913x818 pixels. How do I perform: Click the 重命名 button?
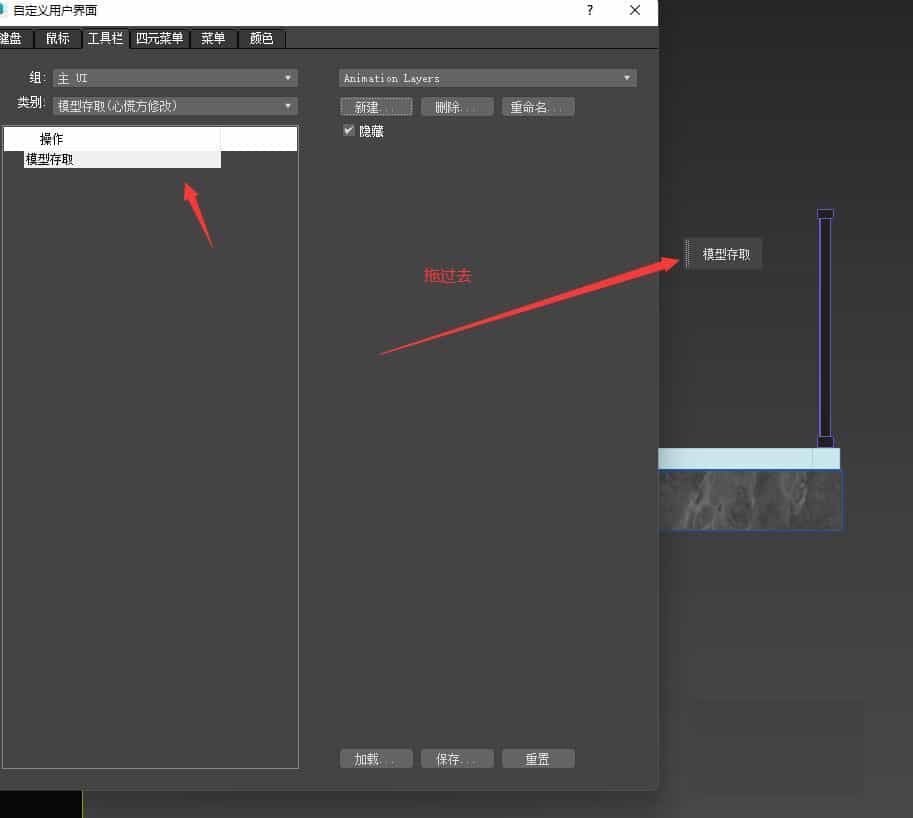pos(538,107)
